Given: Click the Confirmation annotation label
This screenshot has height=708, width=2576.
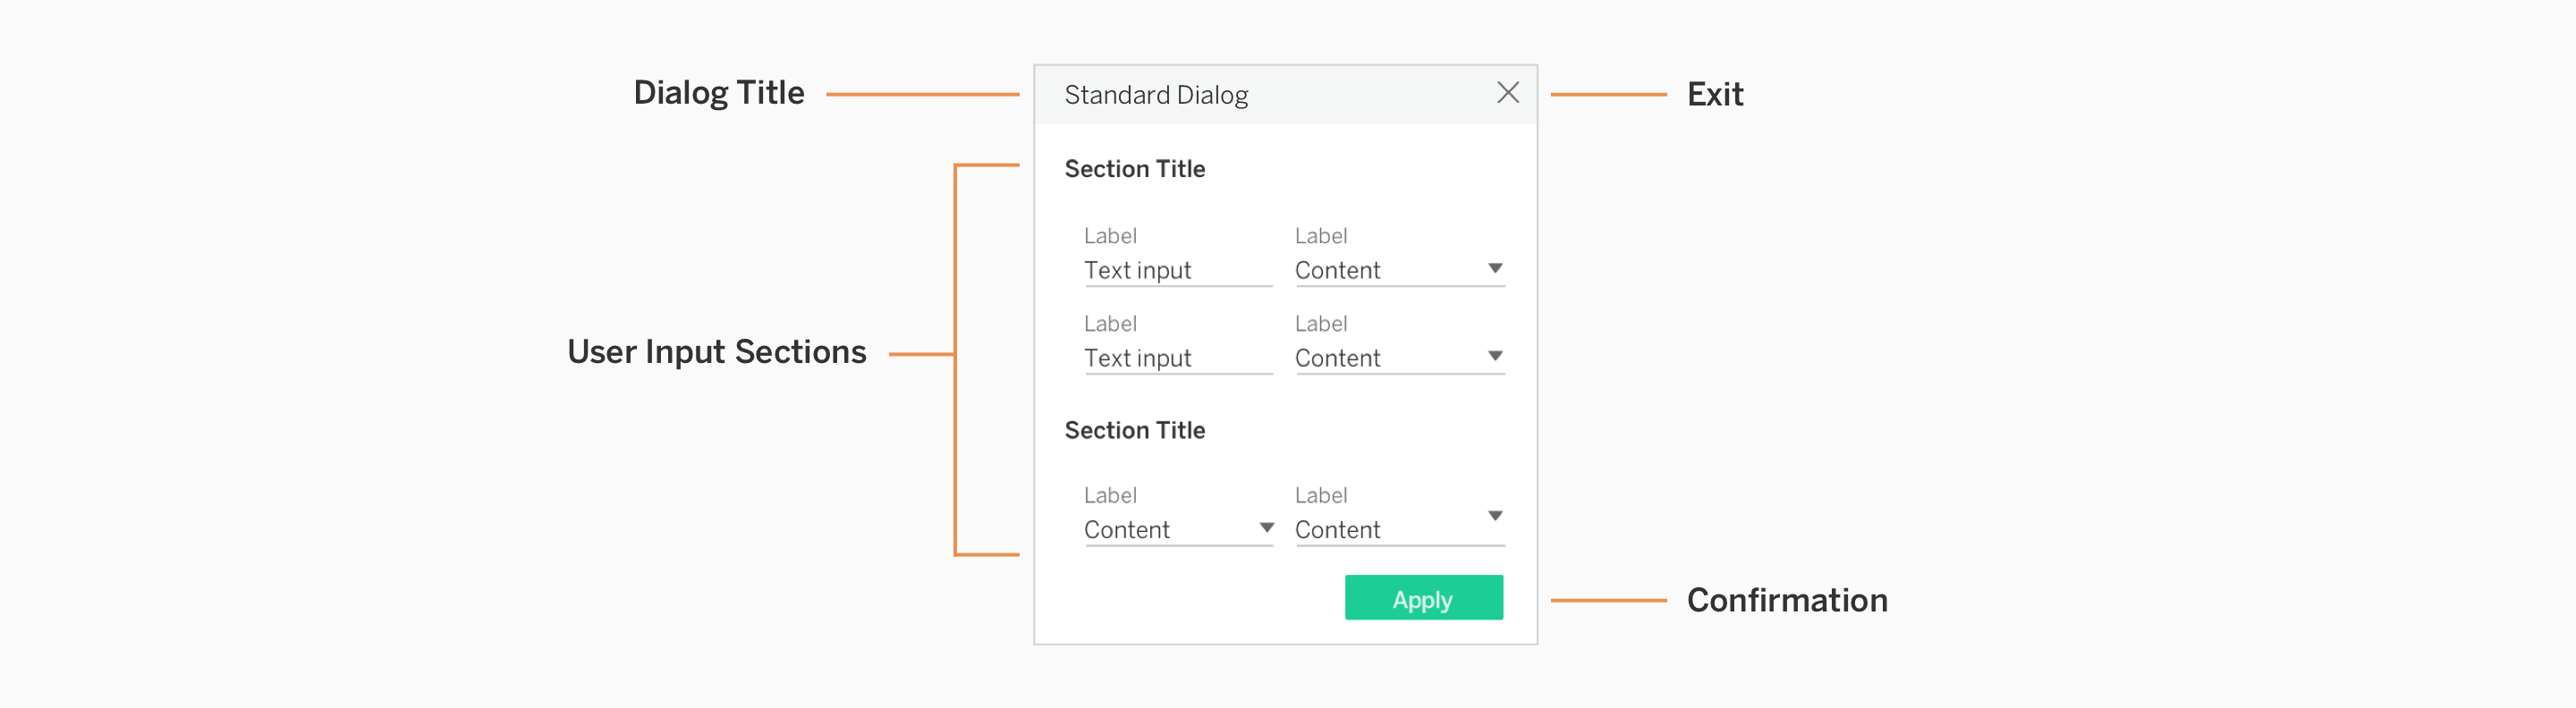Looking at the screenshot, I should [x=1786, y=600].
